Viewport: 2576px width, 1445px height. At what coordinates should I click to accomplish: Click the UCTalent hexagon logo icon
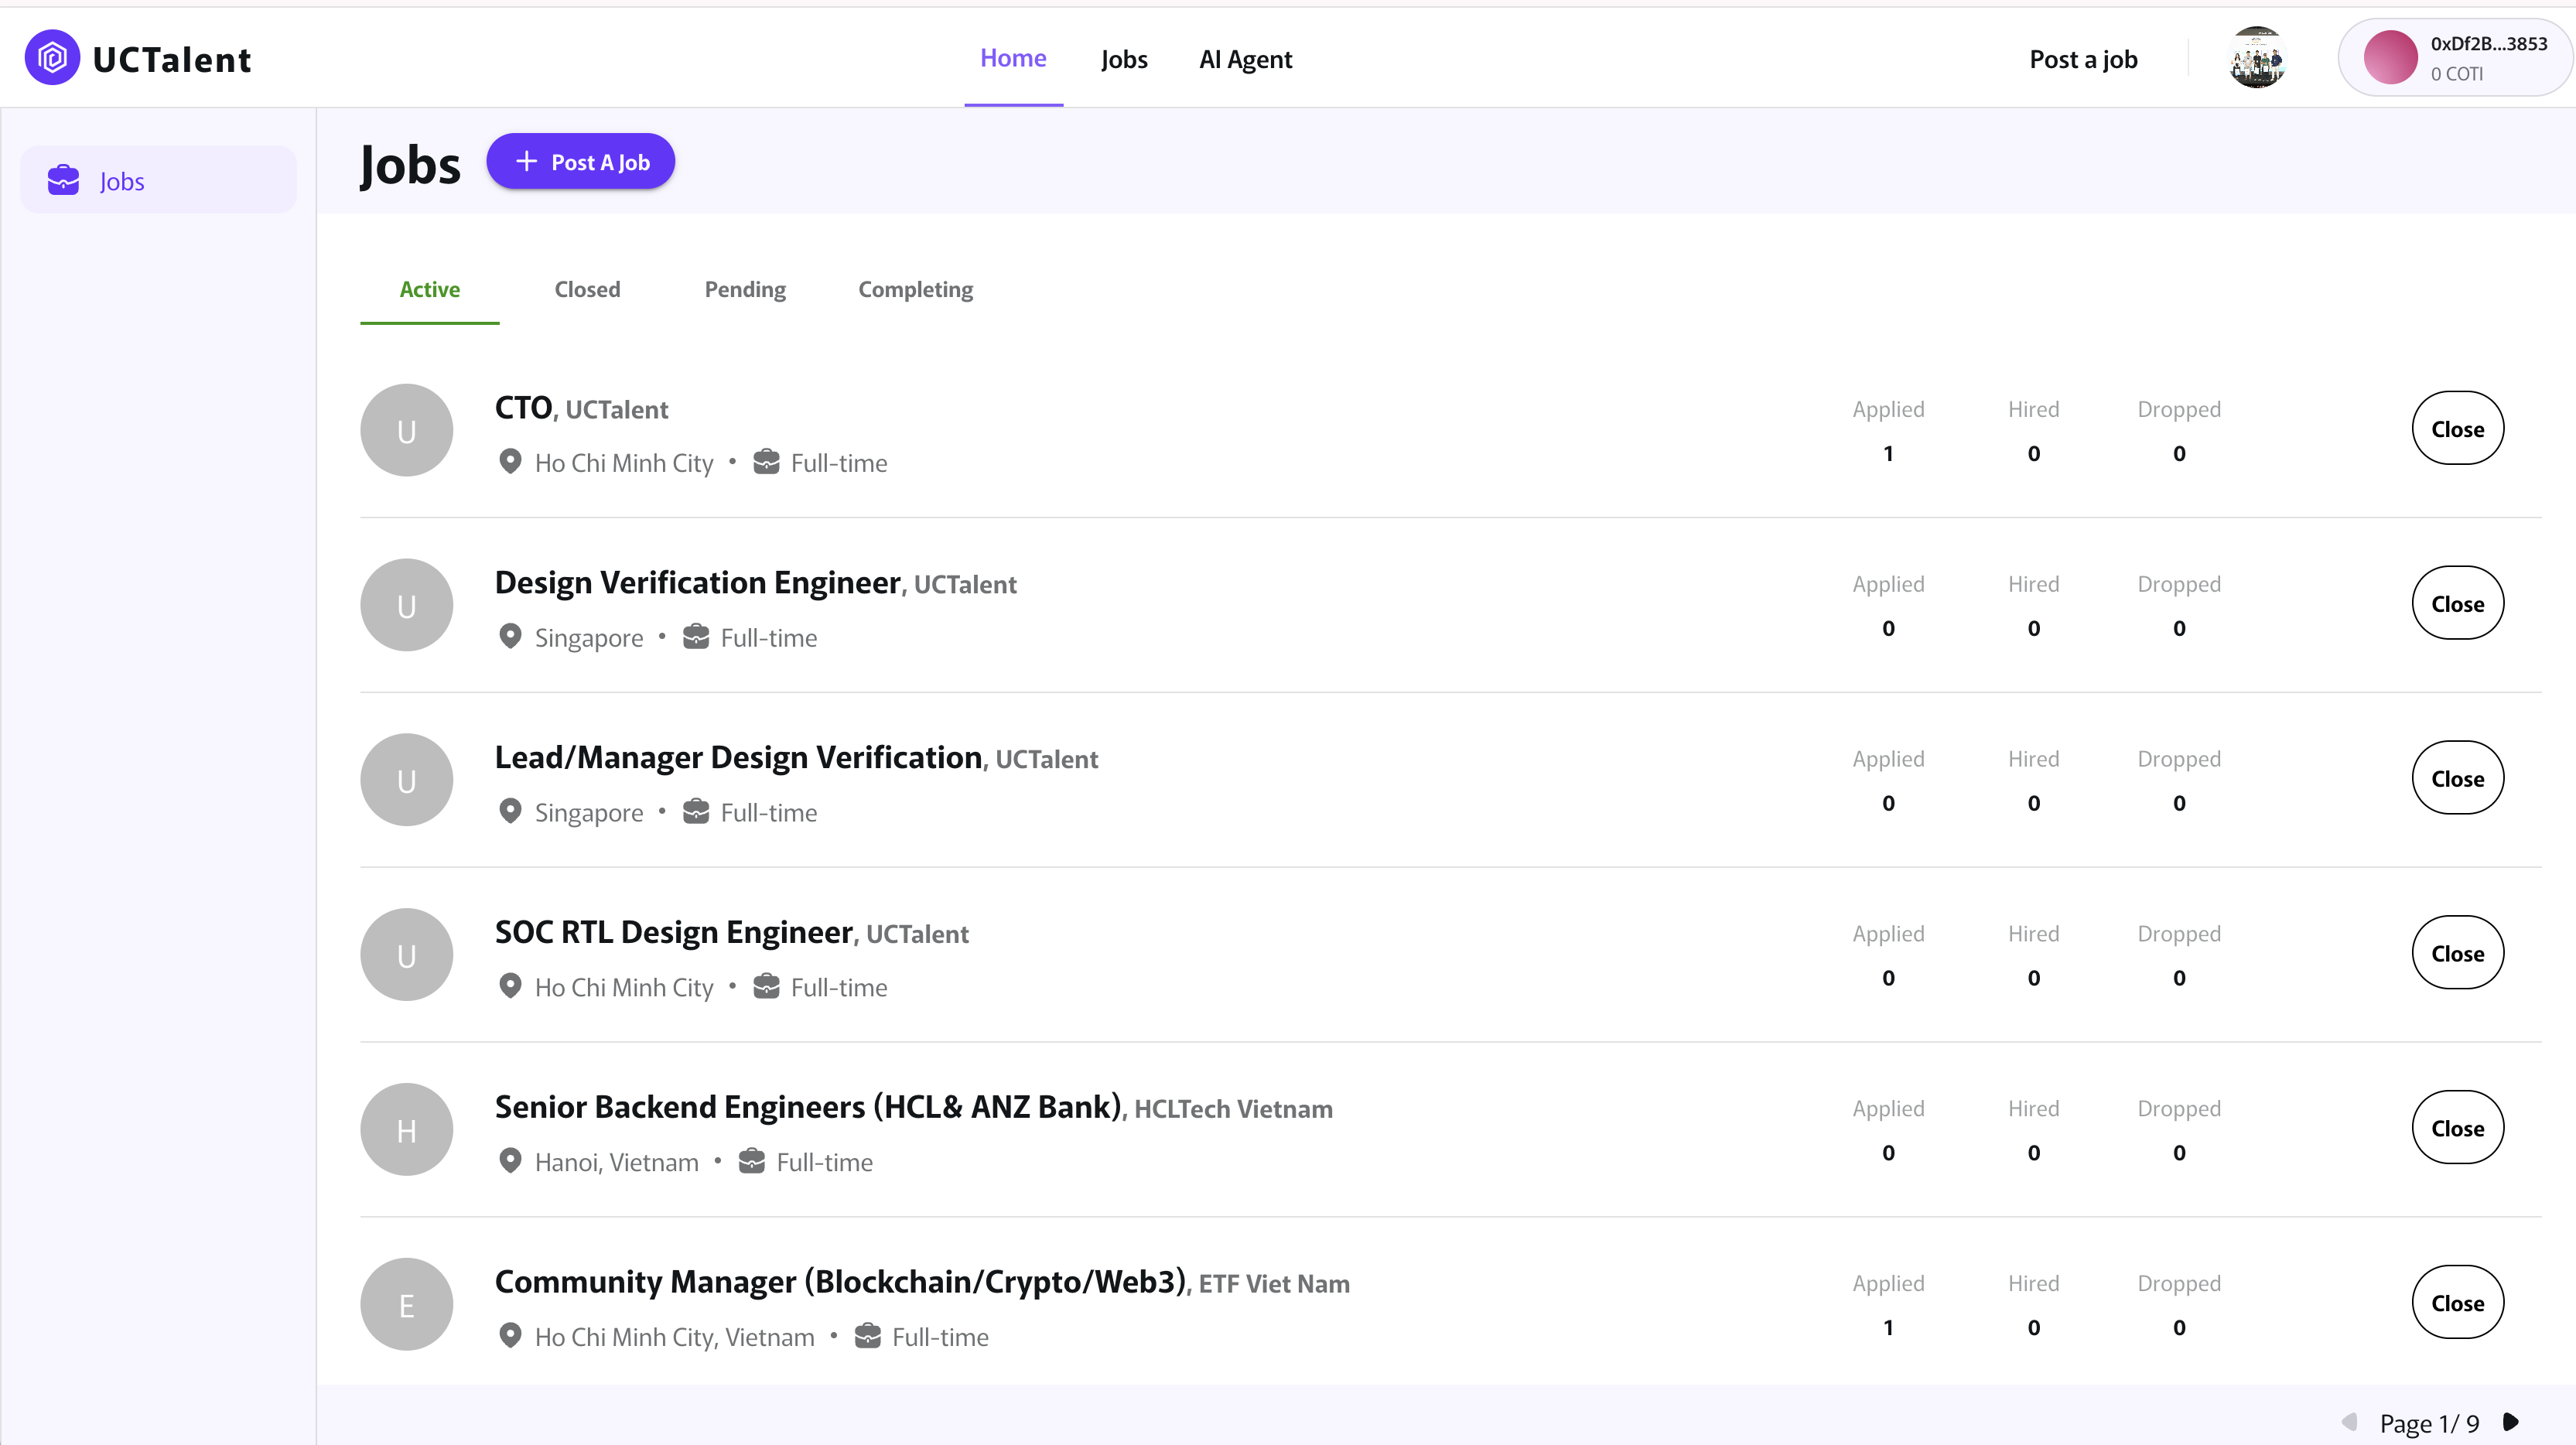pyautogui.click(x=52, y=58)
